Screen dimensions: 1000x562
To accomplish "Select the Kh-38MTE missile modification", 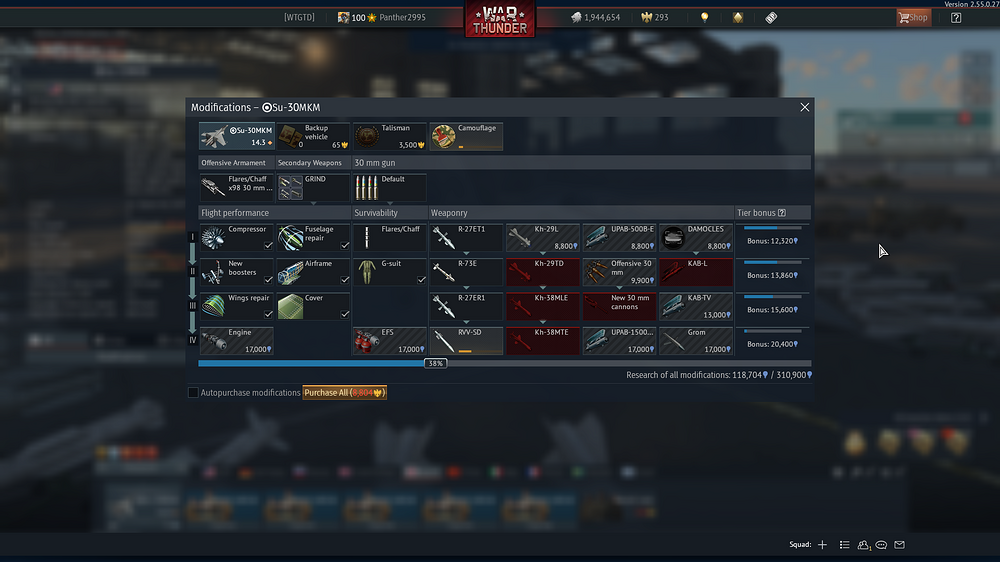I will click(x=543, y=341).
